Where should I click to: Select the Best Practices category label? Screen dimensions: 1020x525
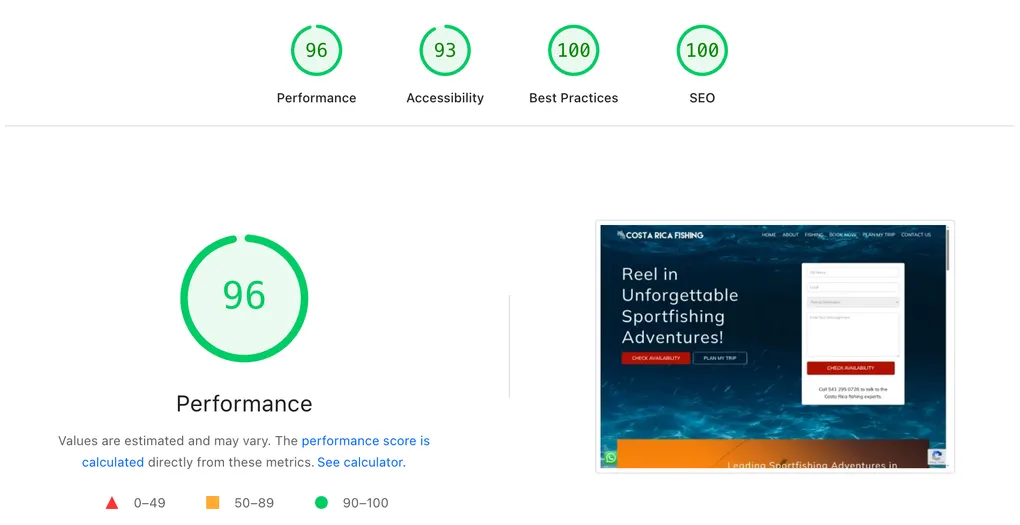pos(574,98)
